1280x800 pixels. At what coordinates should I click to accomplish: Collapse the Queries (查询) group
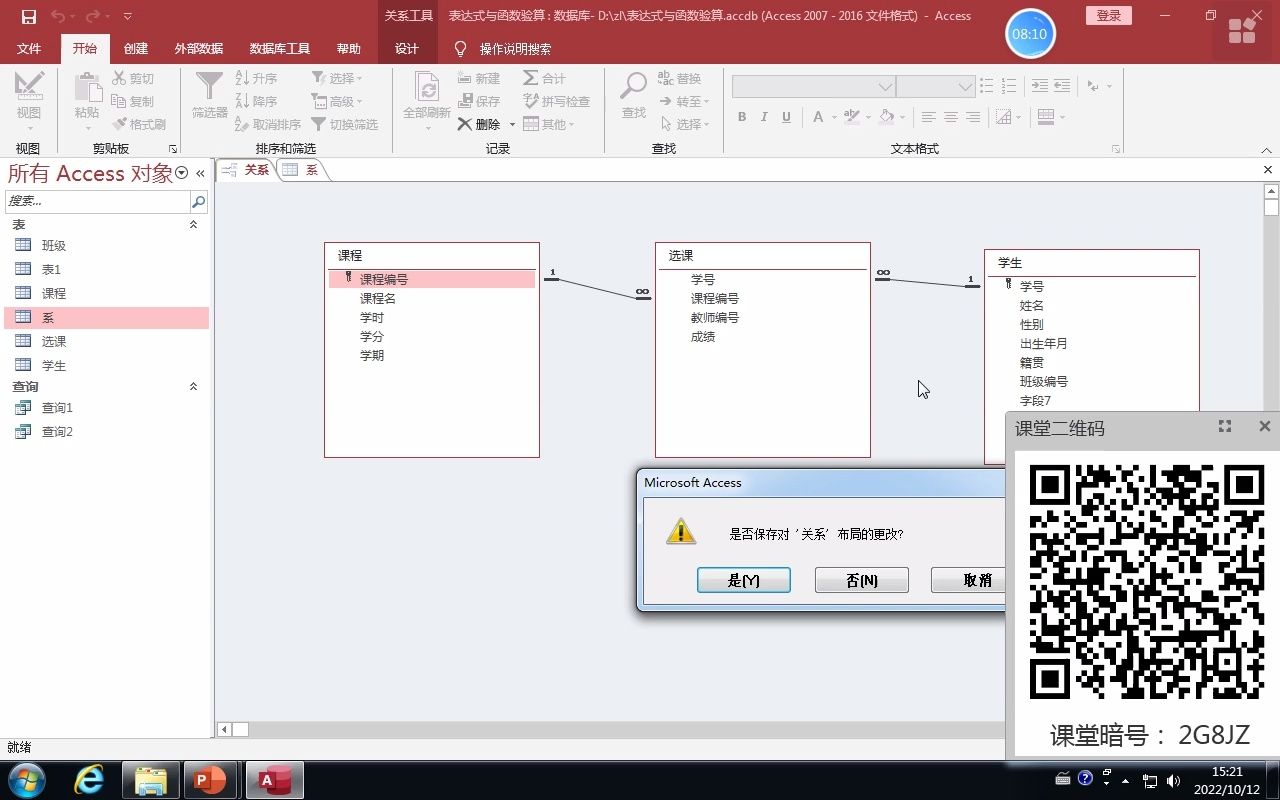coord(194,387)
